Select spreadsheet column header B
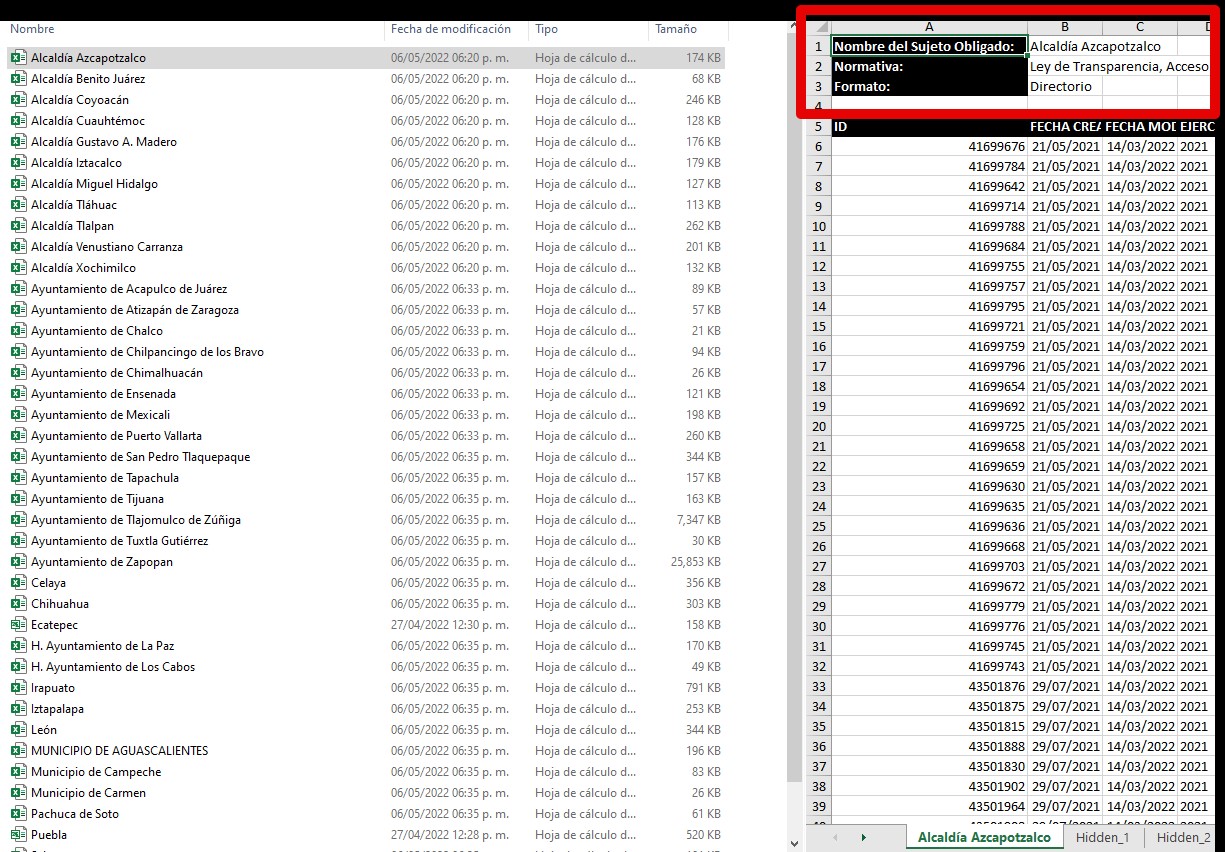The height and width of the screenshot is (852, 1225). point(1065,27)
